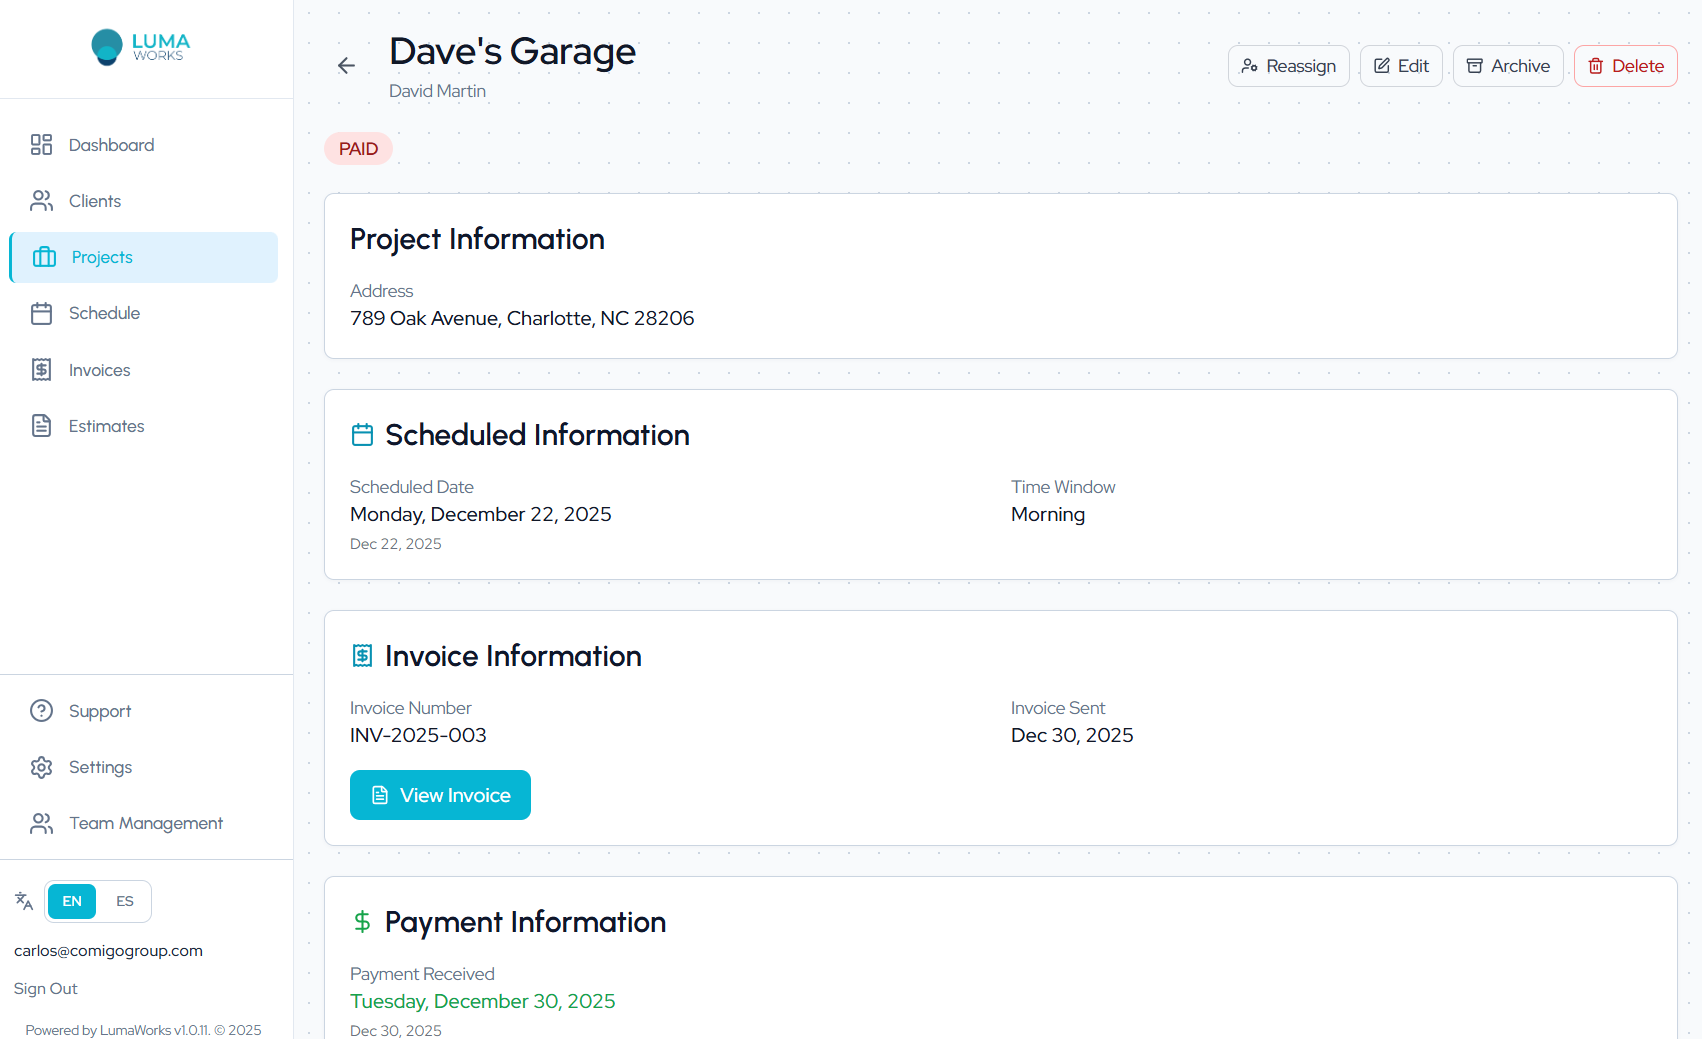Select the Clients people icon

(x=41, y=200)
